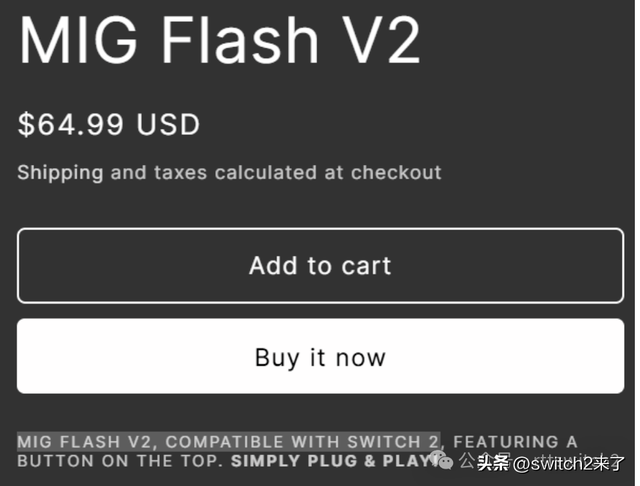Click the word taxes in shipping note
Image resolution: width=640 pixels, height=486 pixels.
tap(180, 173)
